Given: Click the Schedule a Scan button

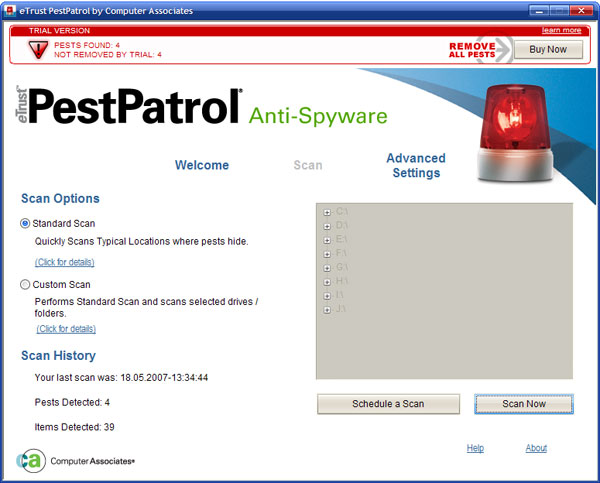Looking at the screenshot, I should tap(388, 404).
